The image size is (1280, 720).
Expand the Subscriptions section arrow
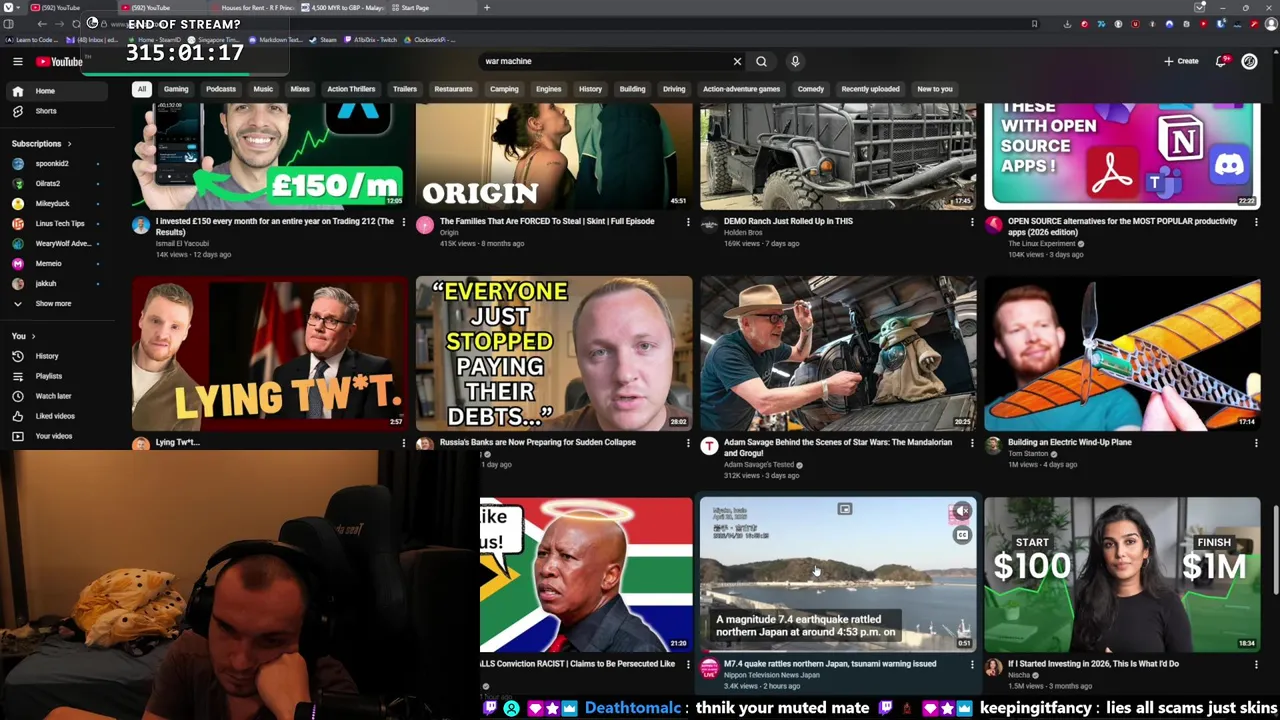69,144
